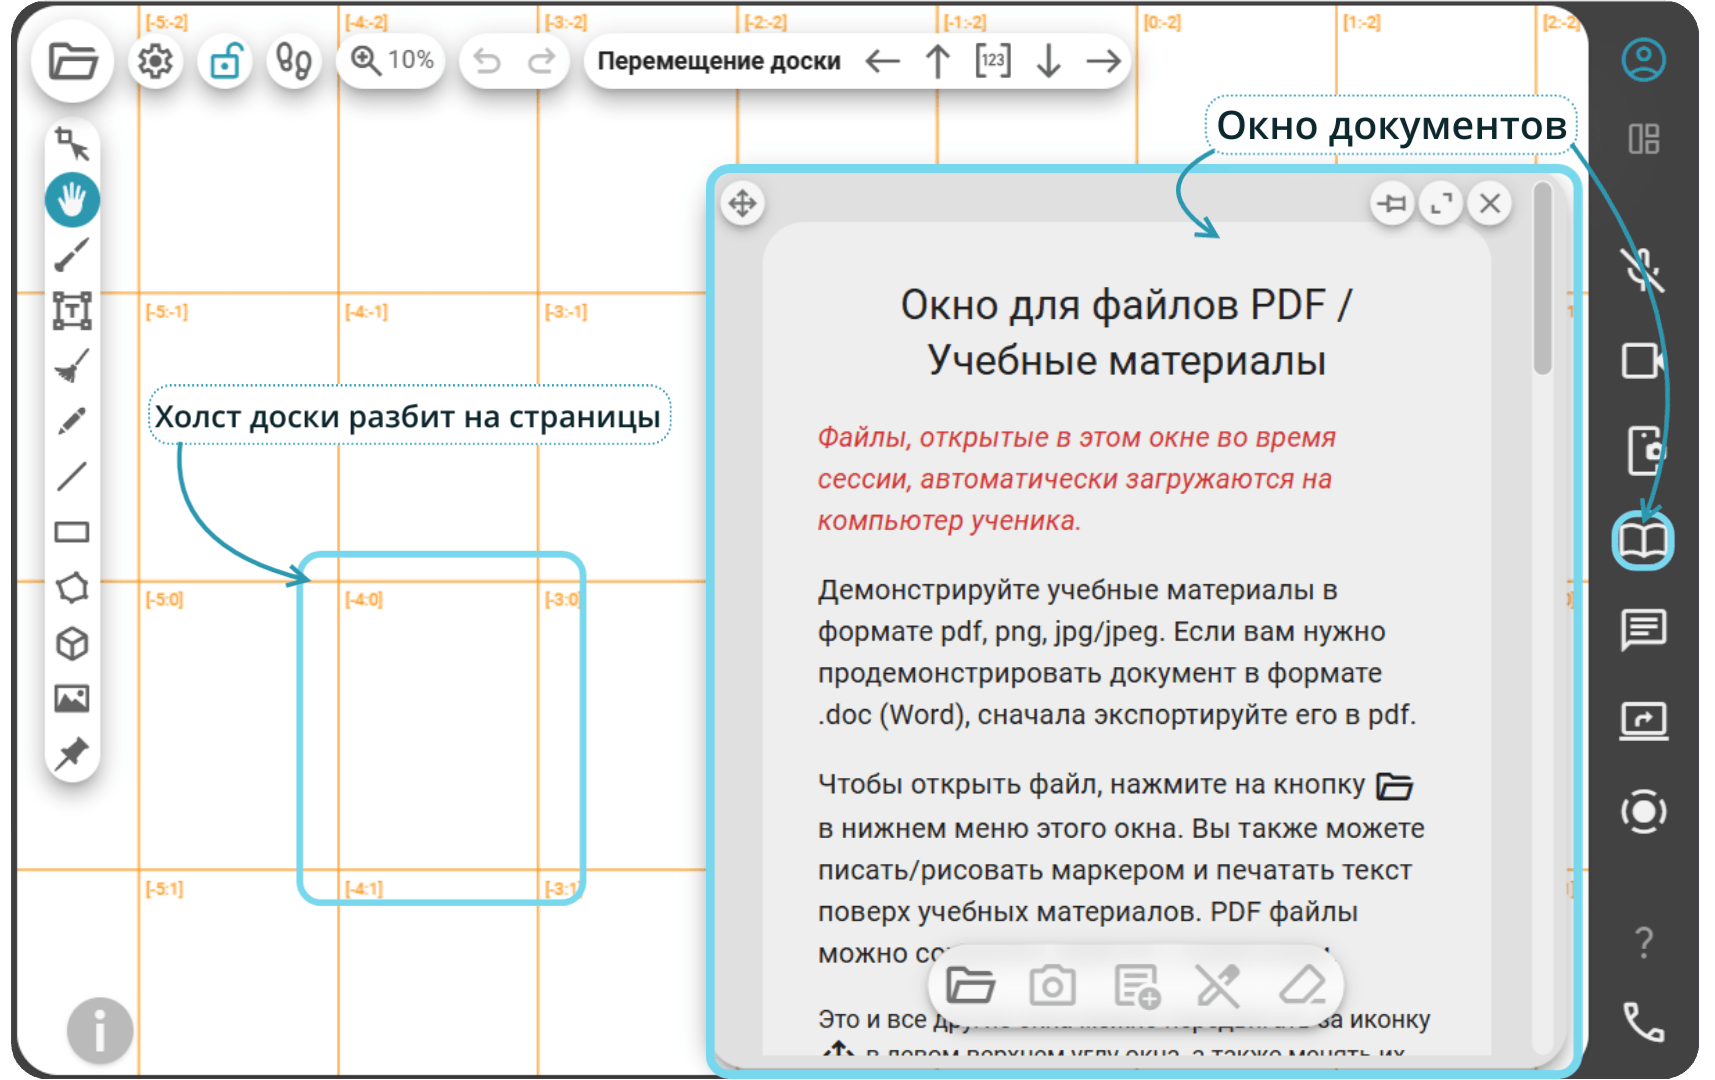Open help question mark
Screen dimensions: 1715x1080
pyautogui.click(x=1643, y=942)
